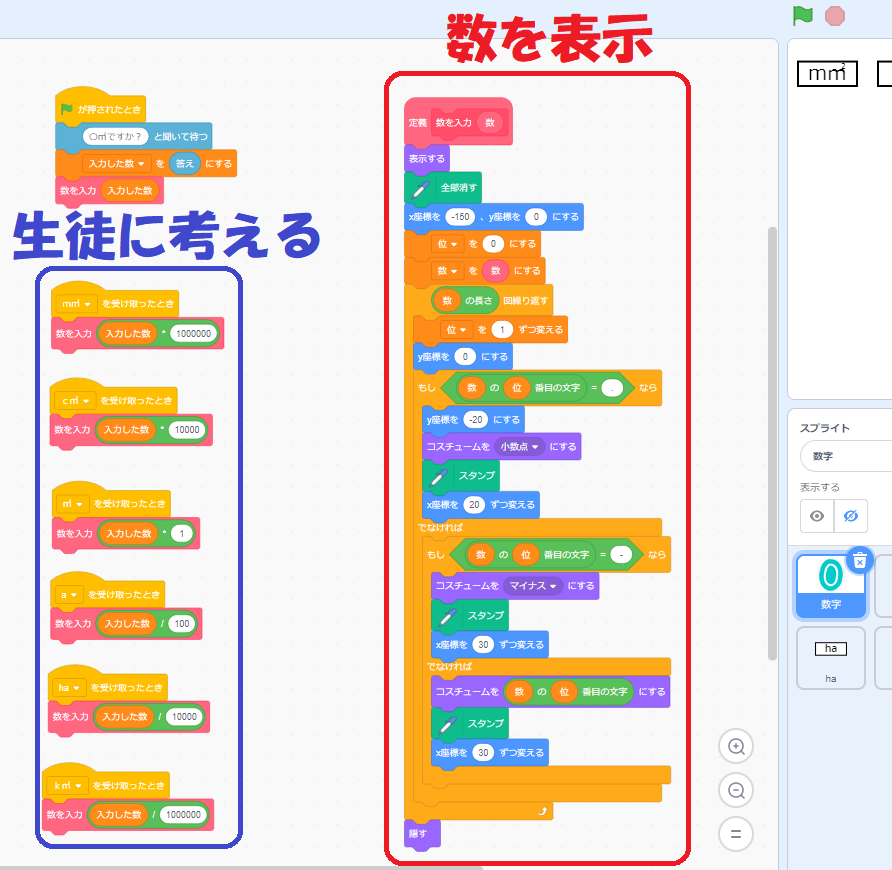The image size is (892, 870).
Task: Click the vertical workspace scrollbar
Action: pos(771,440)
